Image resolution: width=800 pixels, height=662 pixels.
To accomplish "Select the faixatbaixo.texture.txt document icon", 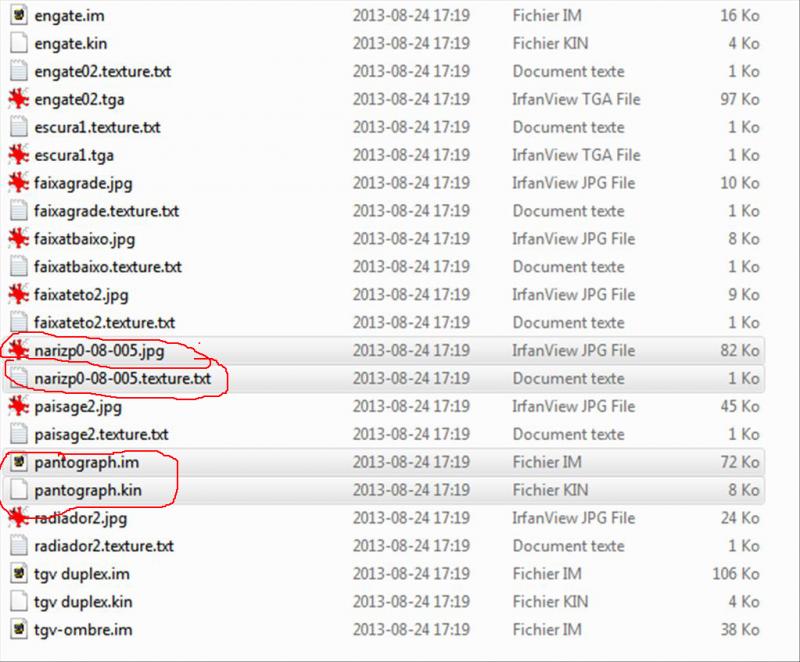I will pos(18,266).
